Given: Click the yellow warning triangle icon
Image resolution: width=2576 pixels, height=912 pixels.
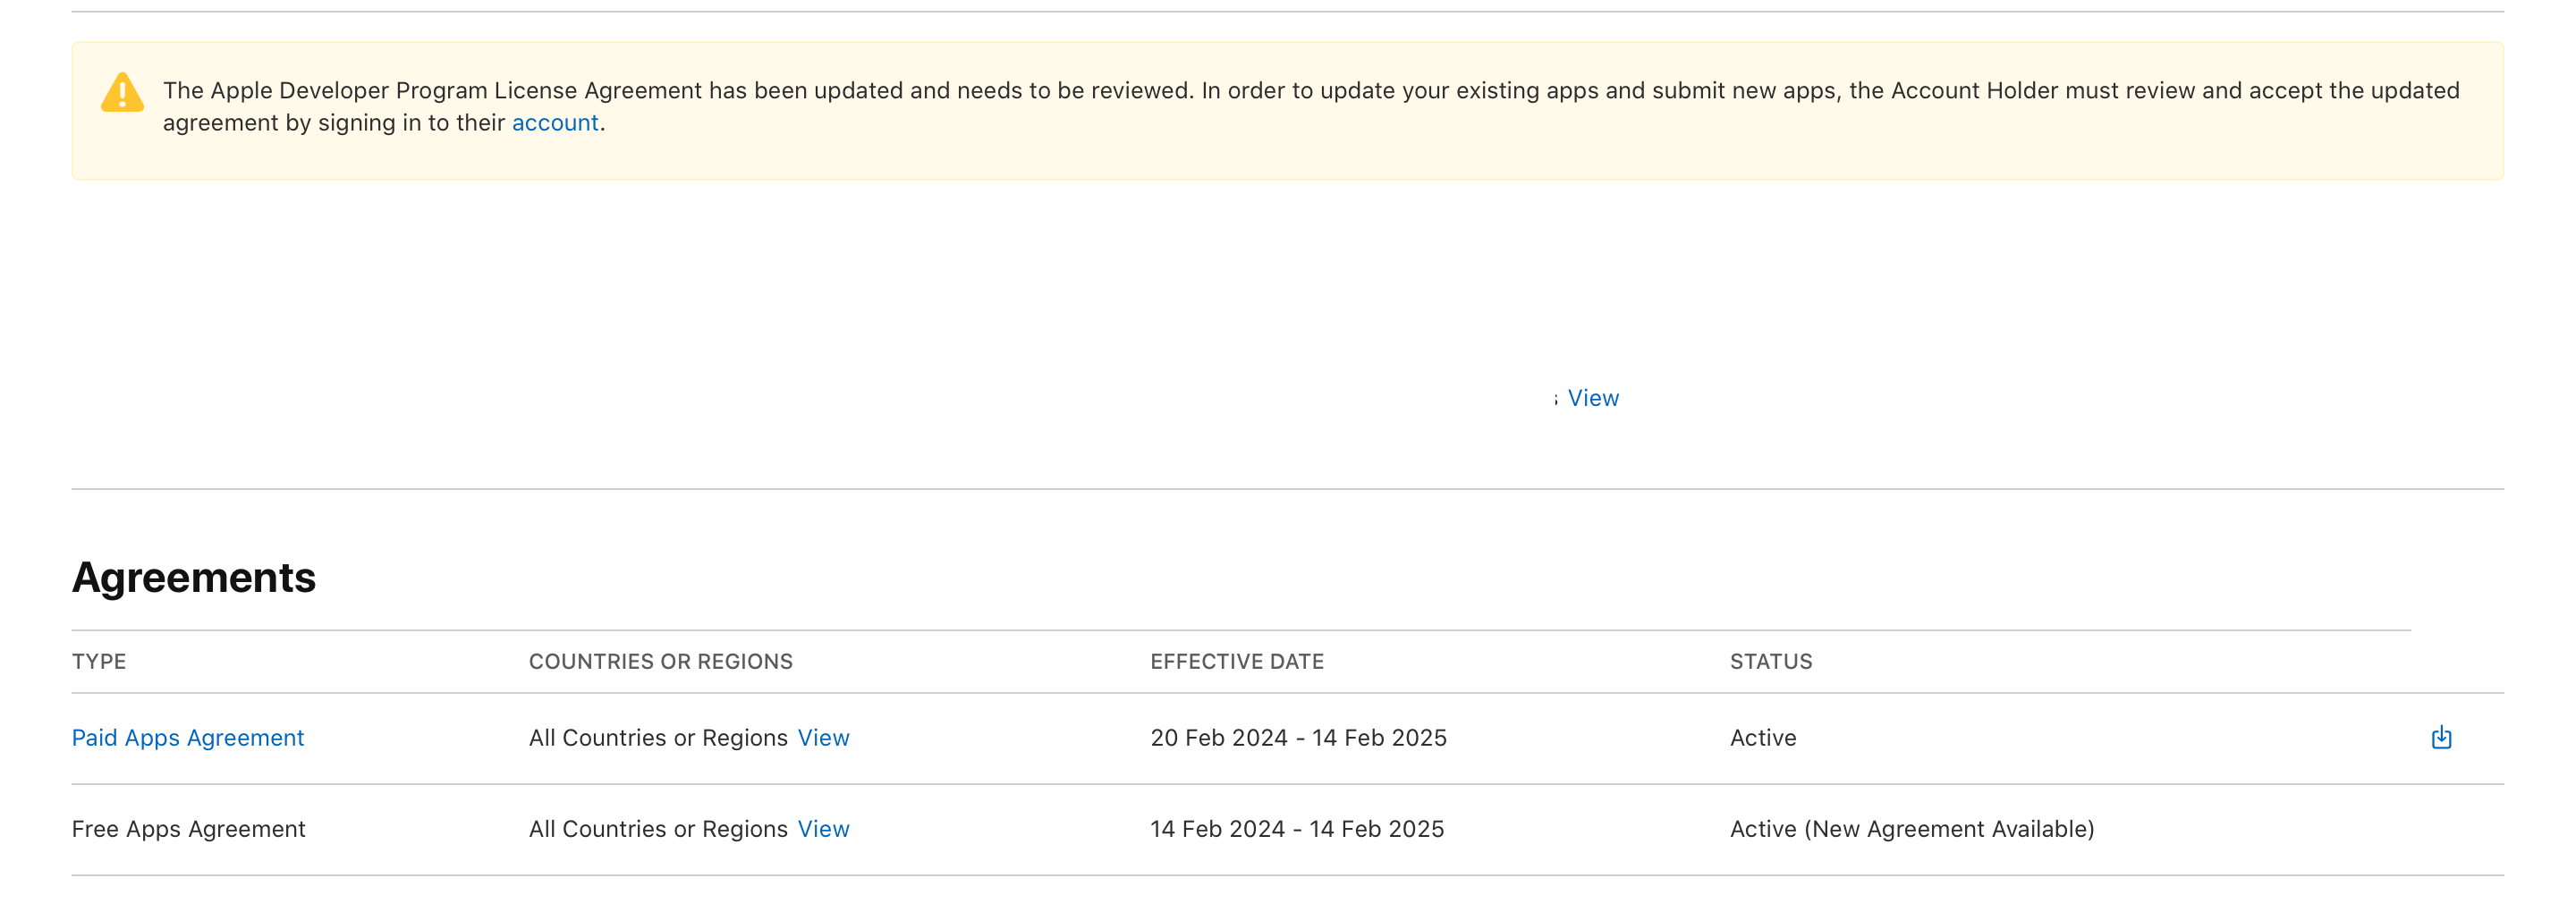Looking at the screenshot, I should pyautogui.click(x=122, y=92).
